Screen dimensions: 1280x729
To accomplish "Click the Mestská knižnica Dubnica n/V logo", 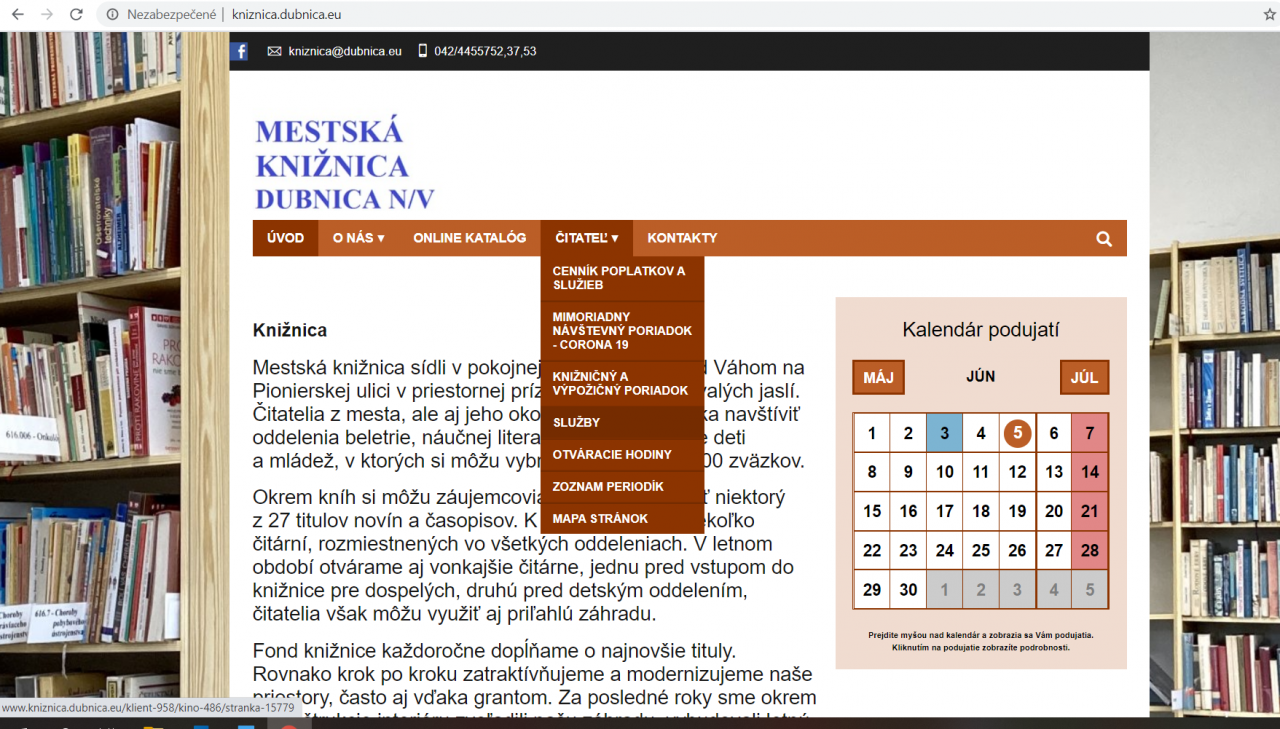I will click(345, 165).
